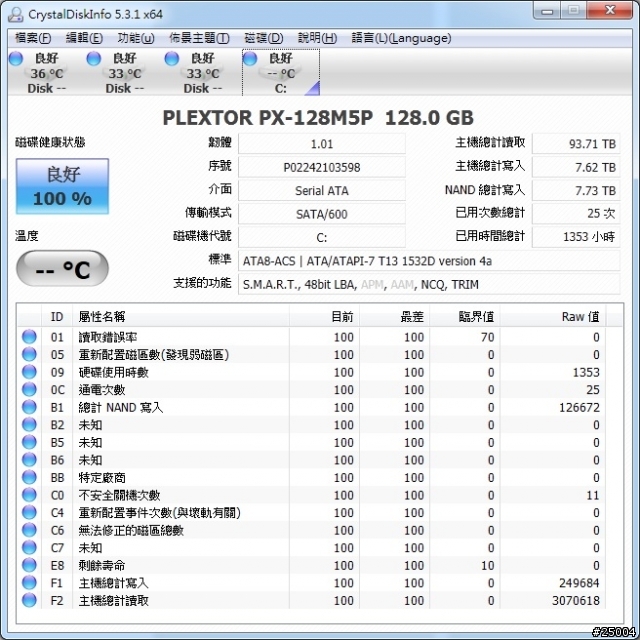The width and height of the screenshot is (640, 640).
Task: Click NAND 總計寫入 value 7.73 TB
Action: click(x=576, y=191)
